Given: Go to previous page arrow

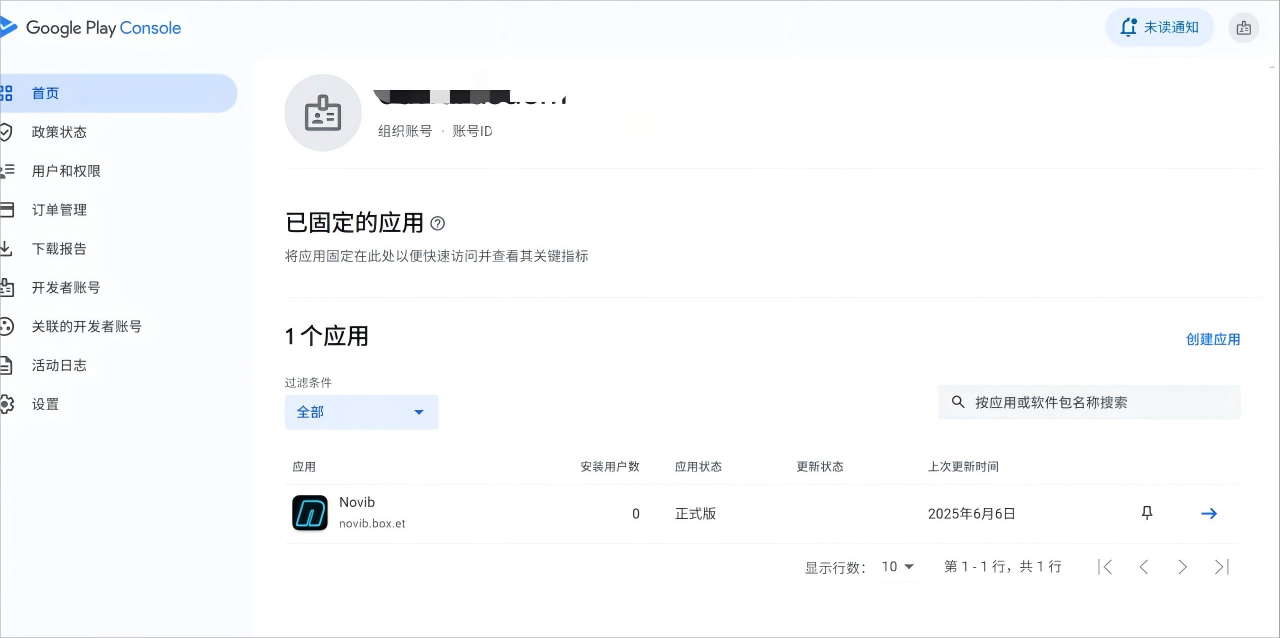Looking at the screenshot, I should 1144,567.
